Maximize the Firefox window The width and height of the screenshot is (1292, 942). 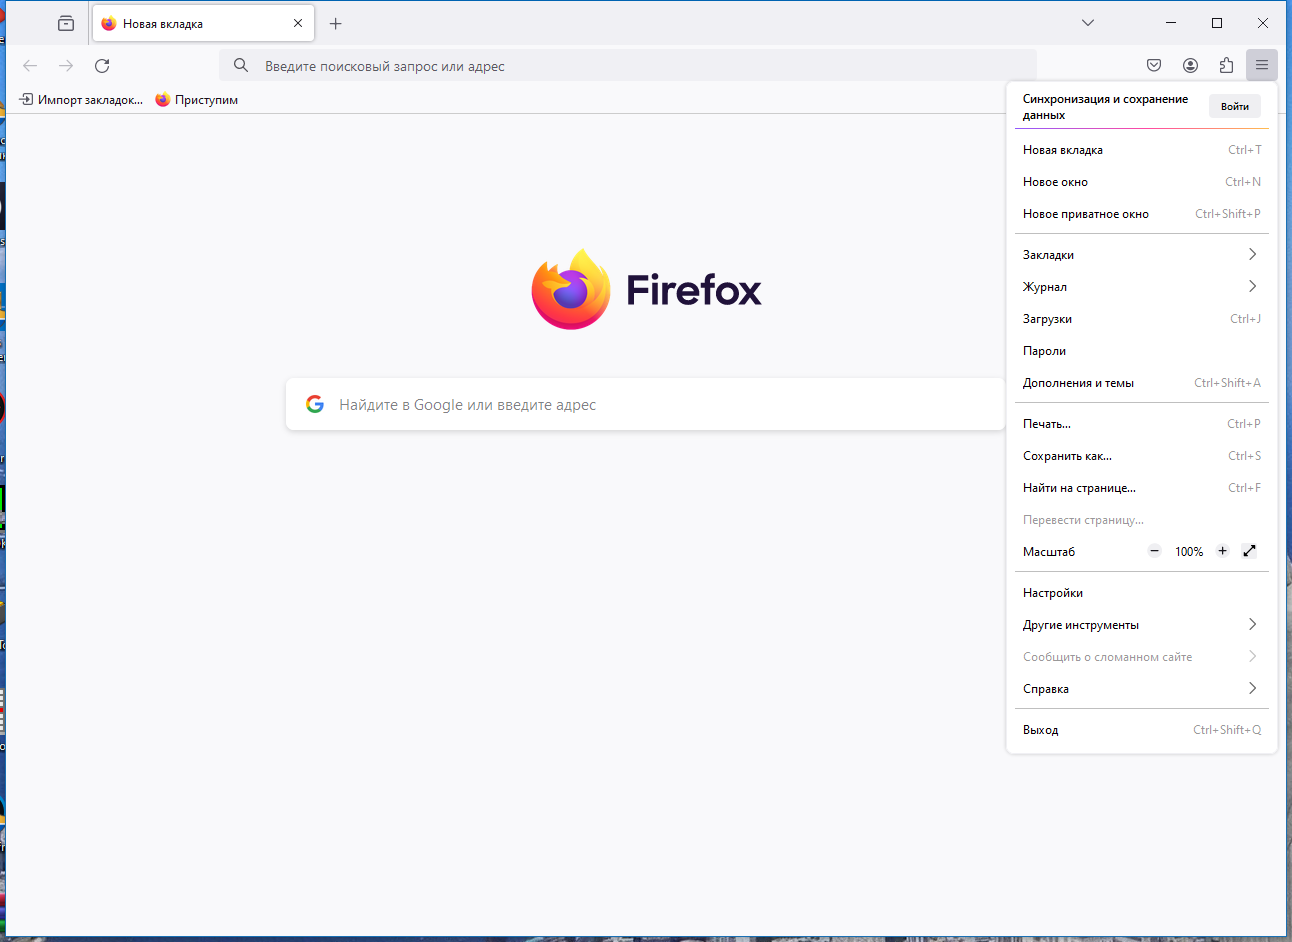pyautogui.click(x=1217, y=23)
